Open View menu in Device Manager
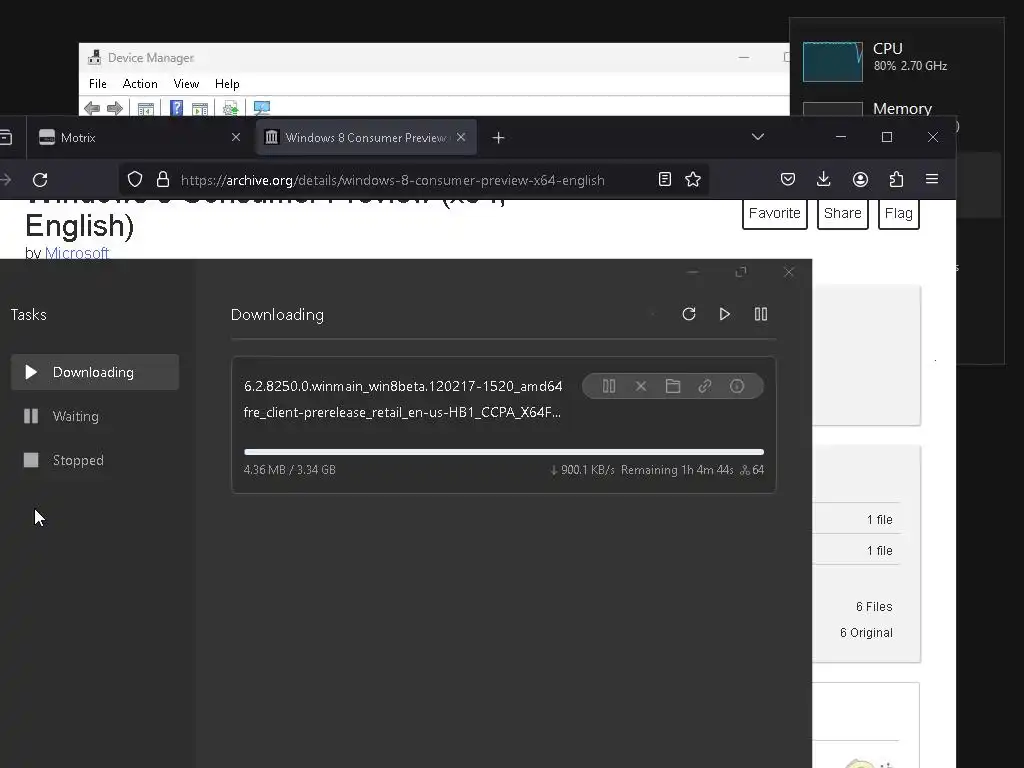Image resolution: width=1024 pixels, height=768 pixels. (186, 84)
